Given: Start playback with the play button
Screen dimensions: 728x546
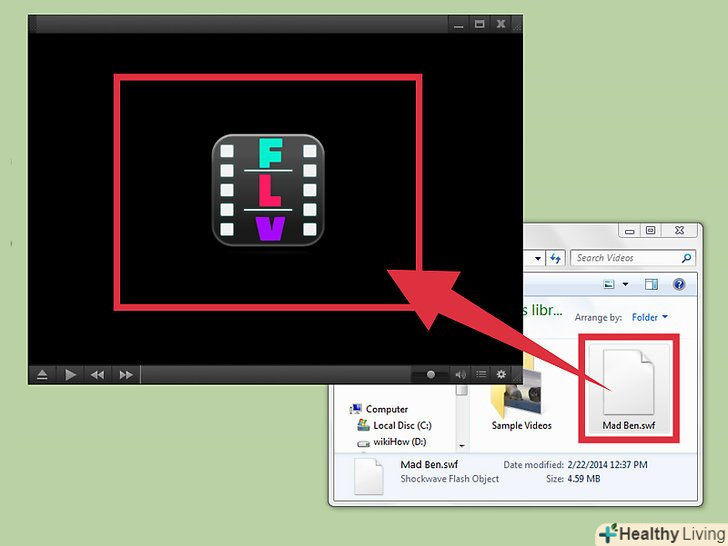Looking at the screenshot, I should tap(71, 374).
